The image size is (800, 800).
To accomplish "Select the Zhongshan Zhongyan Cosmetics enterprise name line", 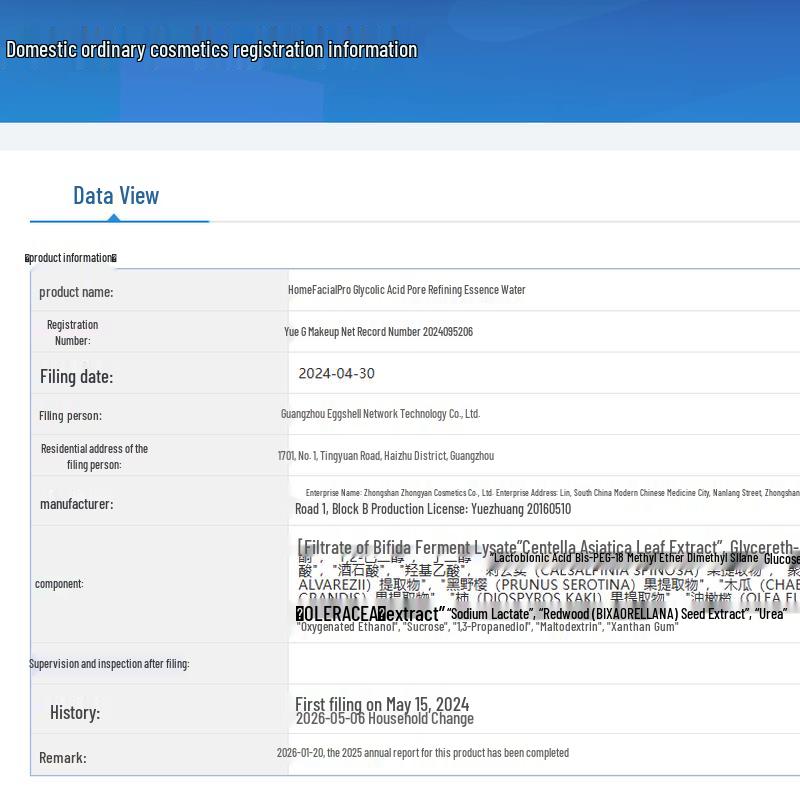I will coord(553,493).
